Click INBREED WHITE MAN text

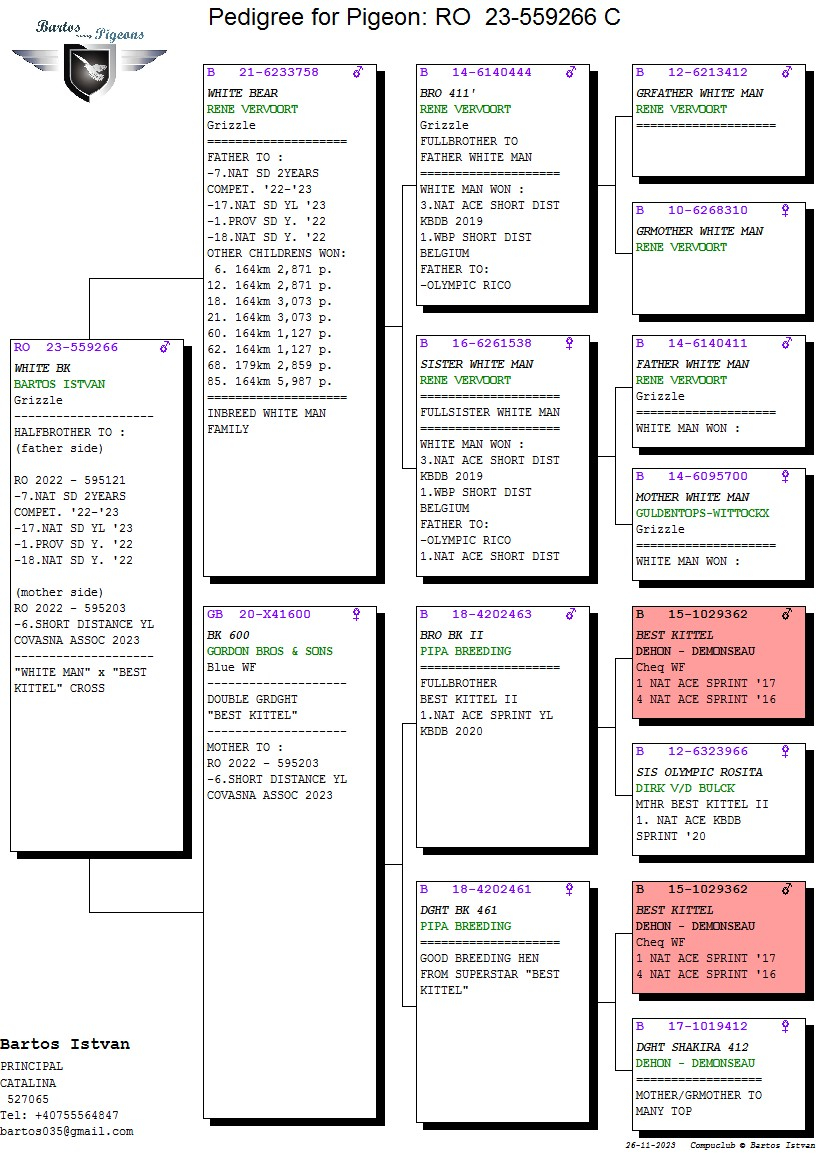click(267, 413)
